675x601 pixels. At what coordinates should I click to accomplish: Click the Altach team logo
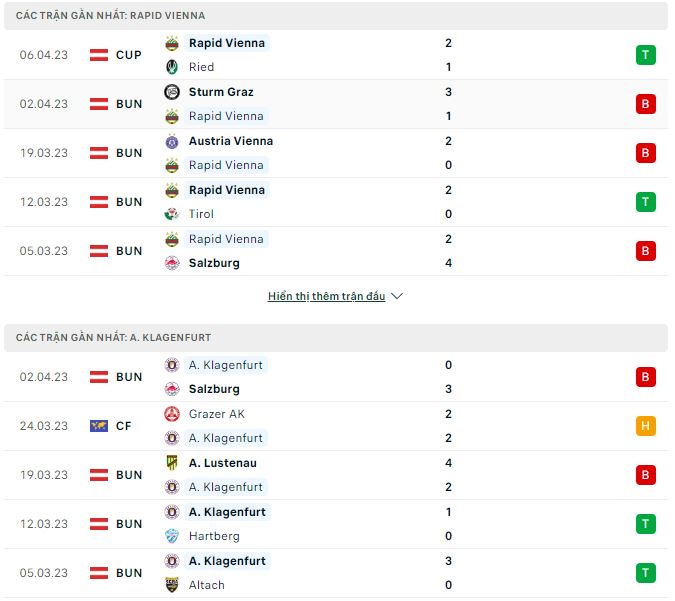coord(171,585)
